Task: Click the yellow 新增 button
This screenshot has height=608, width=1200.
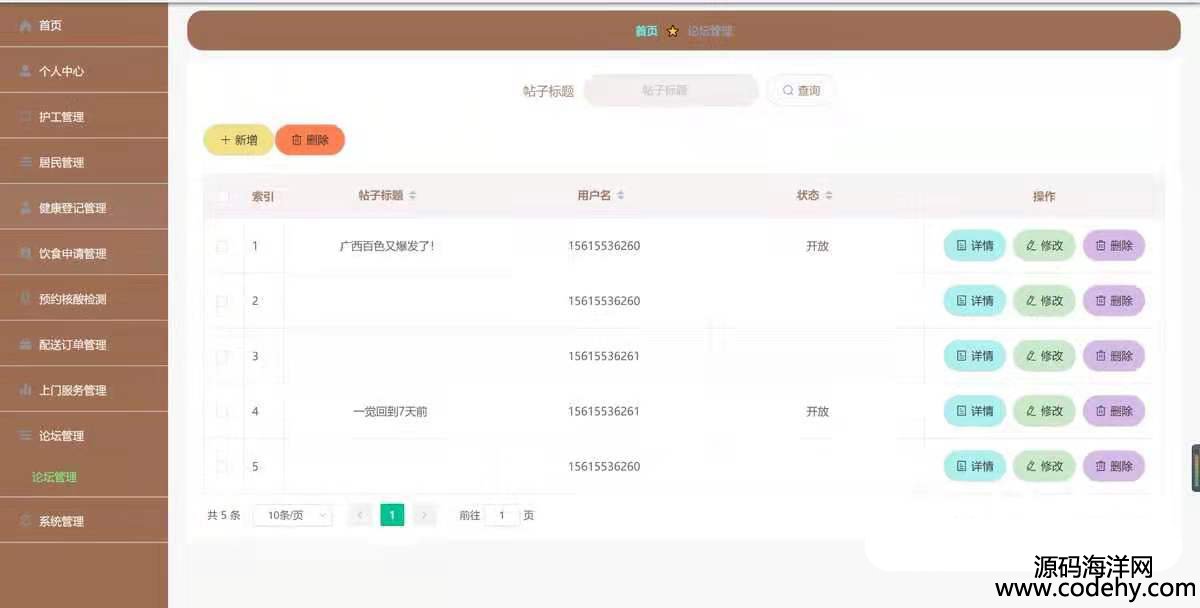Action: 238,140
